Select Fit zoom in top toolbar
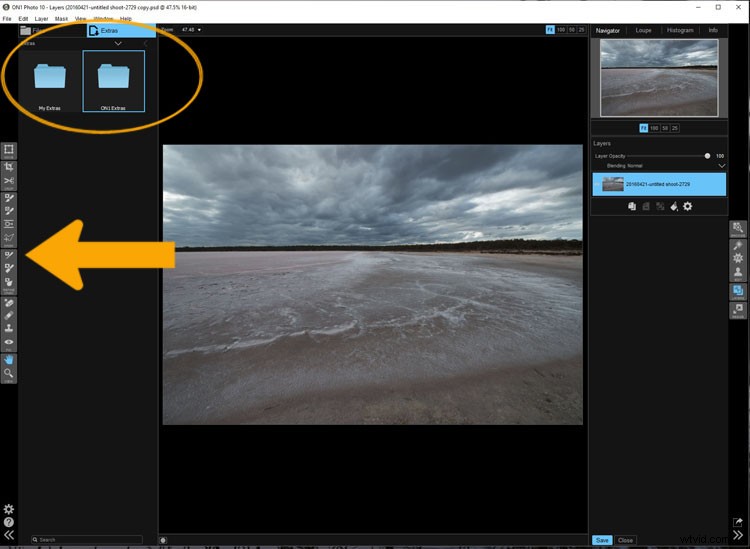750x549 pixels. (x=550, y=30)
